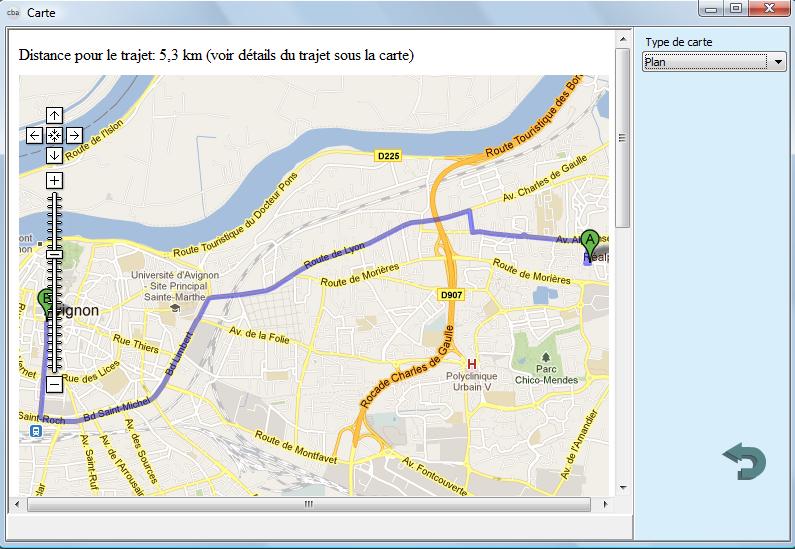Screen dimensions: 795x549
Task: Pan the map right with arrow button
Action: 74,135
